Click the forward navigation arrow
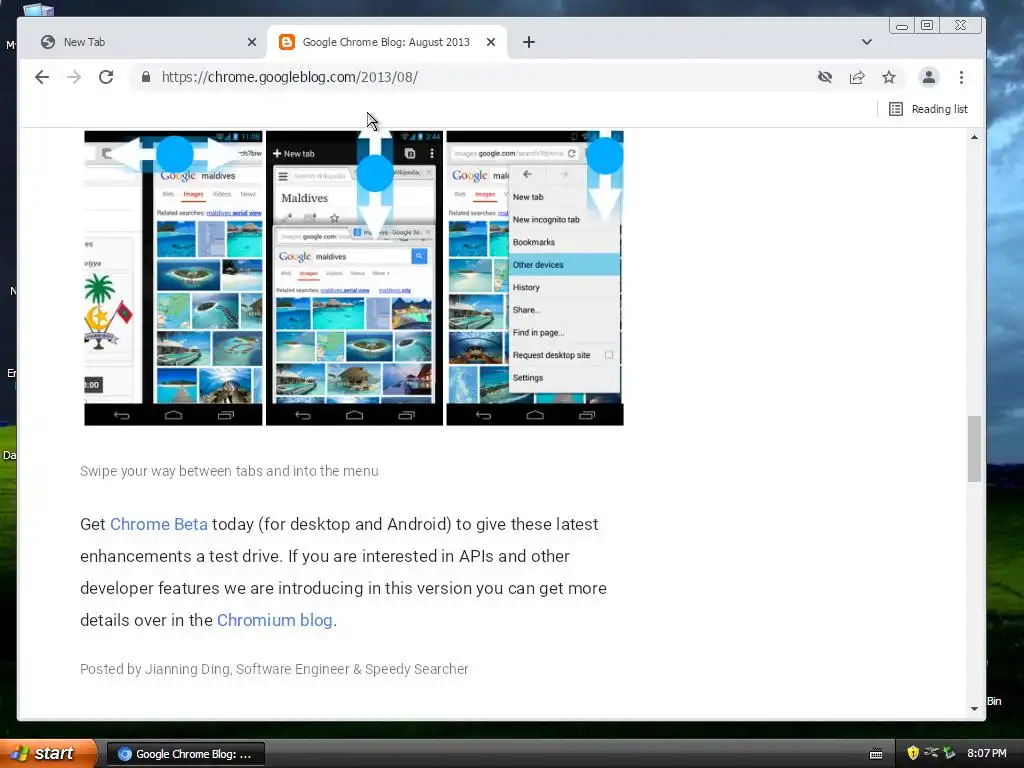Viewport: 1024px width, 768px height. (x=74, y=77)
